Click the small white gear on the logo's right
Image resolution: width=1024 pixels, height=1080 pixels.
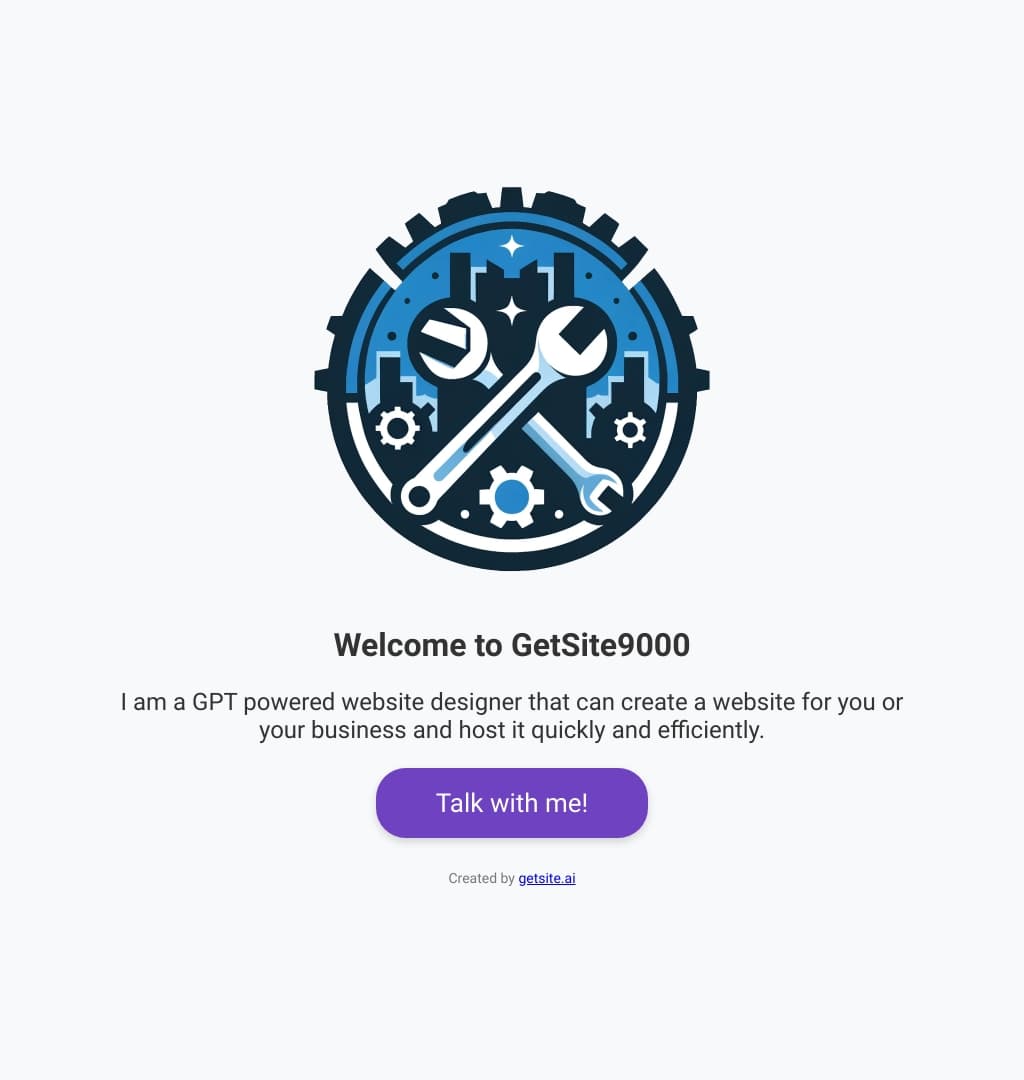coord(629,430)
